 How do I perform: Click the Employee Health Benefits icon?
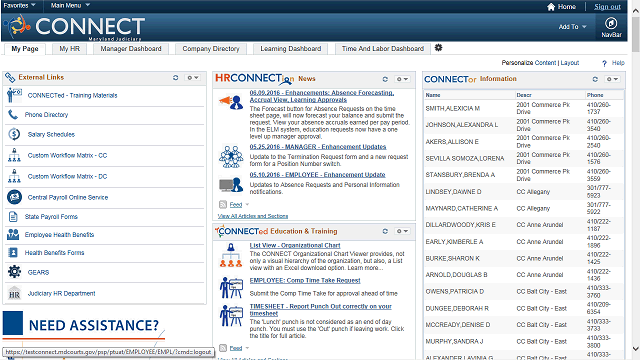click(13, 235)
